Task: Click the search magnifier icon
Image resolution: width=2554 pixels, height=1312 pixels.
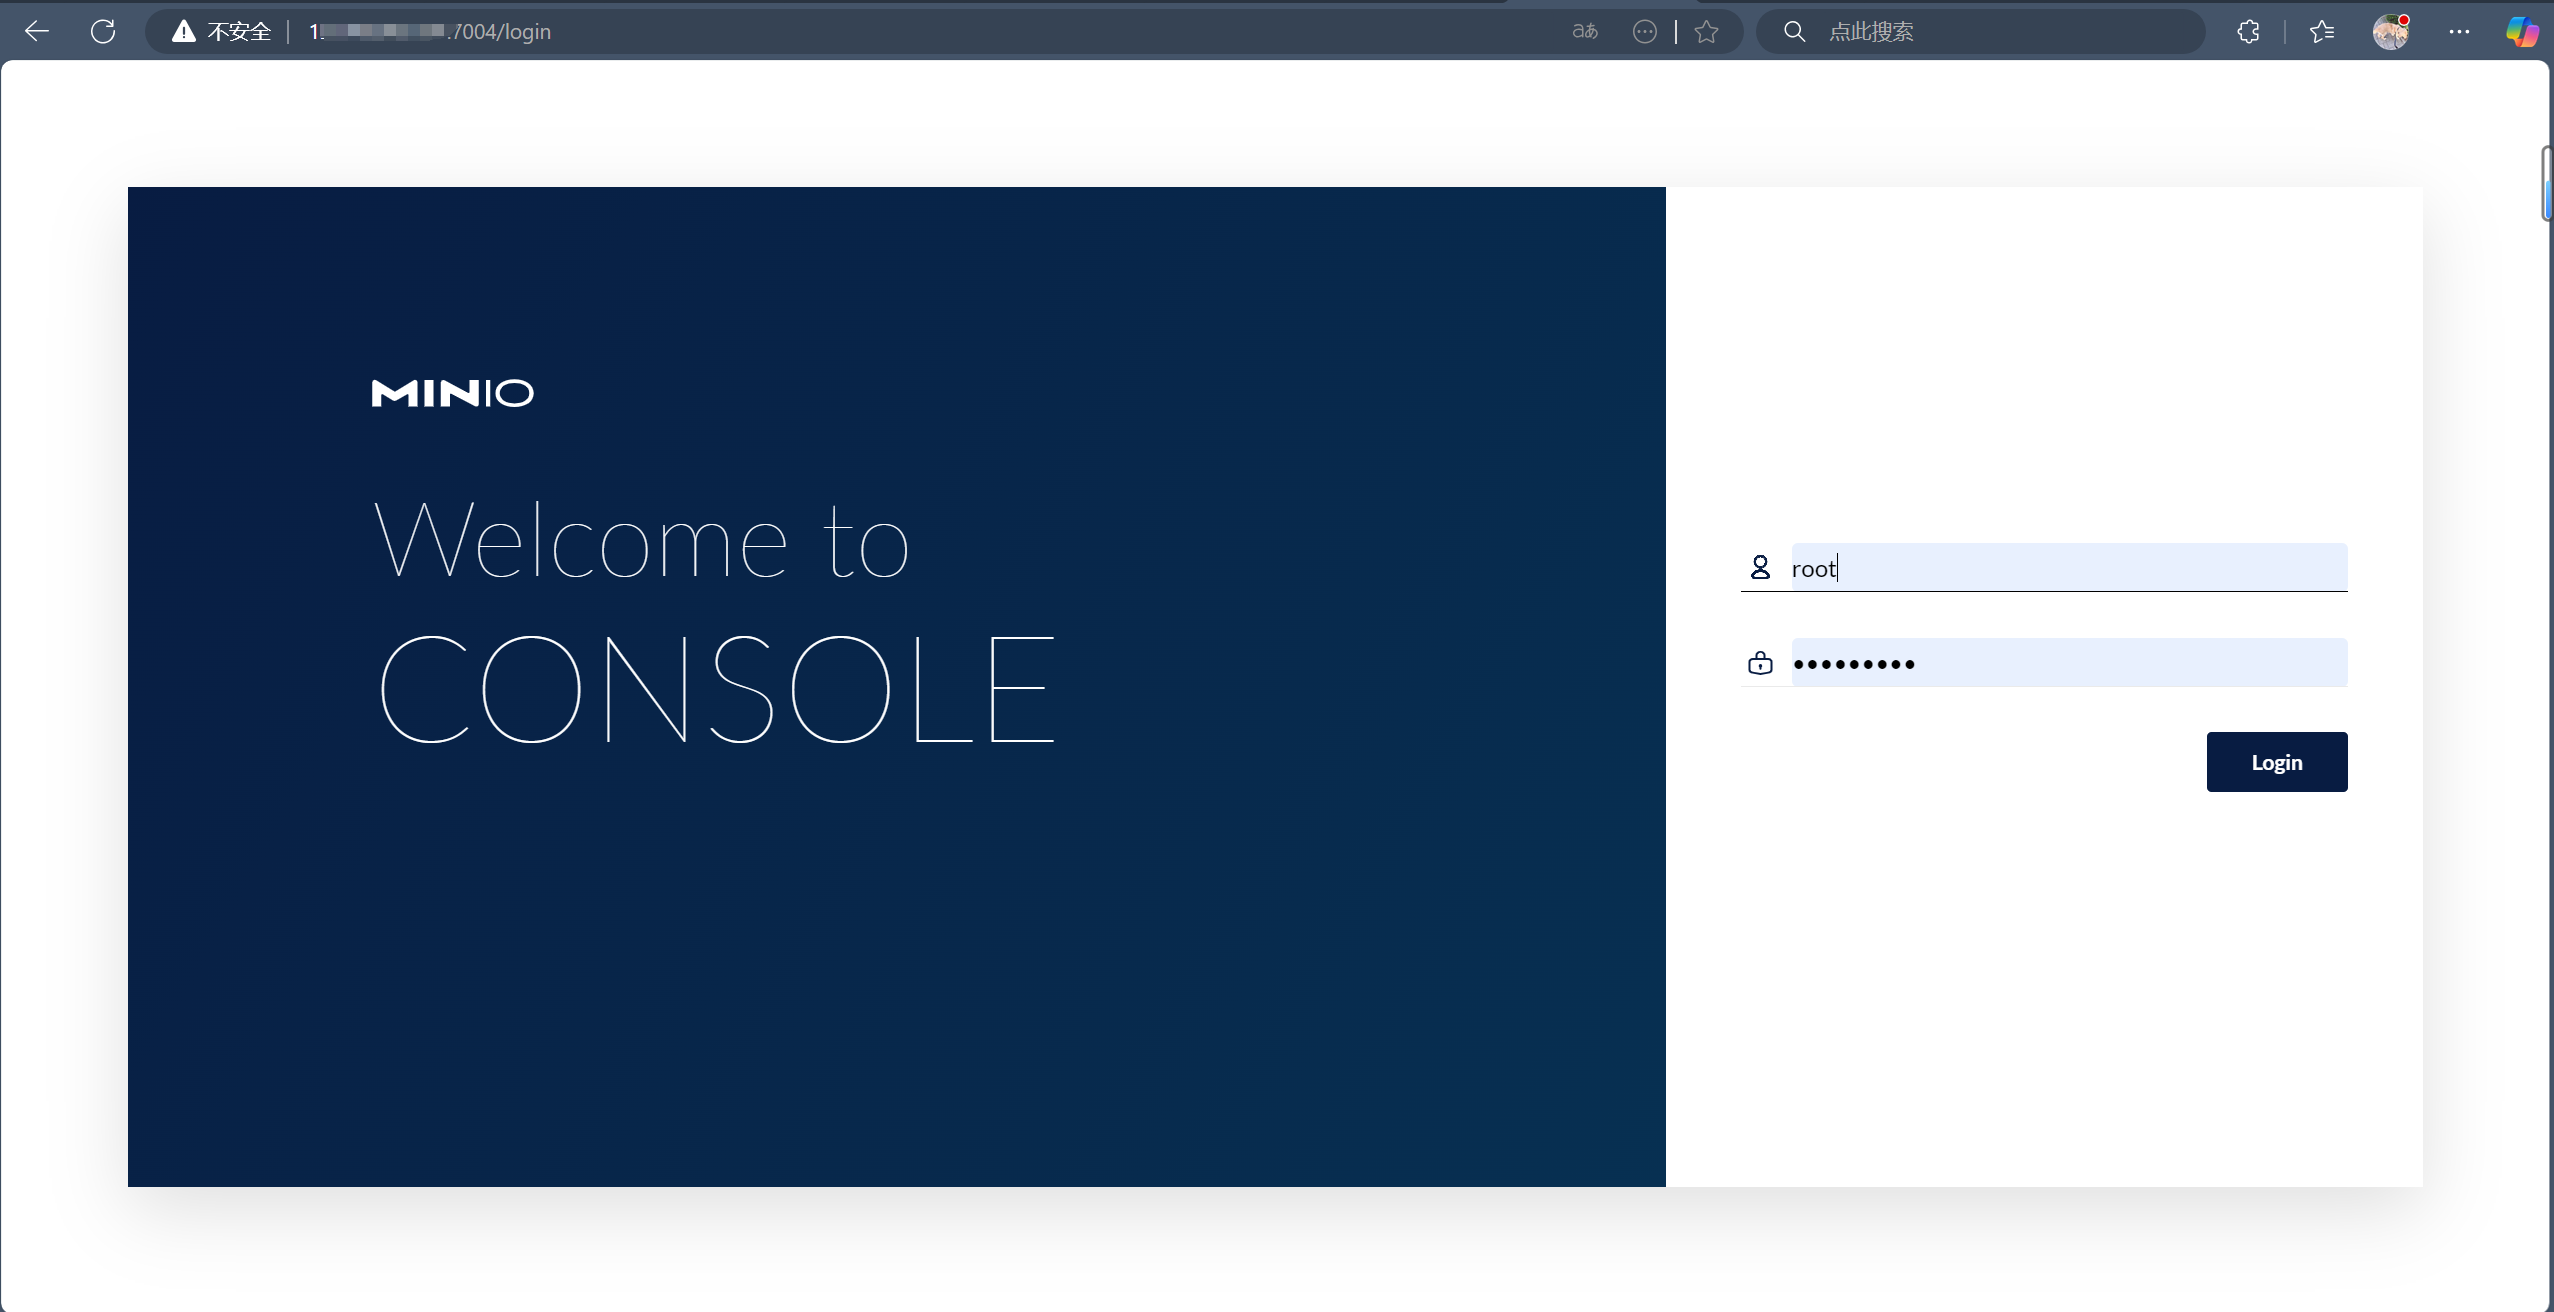Action: pyautogui.click(x=1792, y=31)
